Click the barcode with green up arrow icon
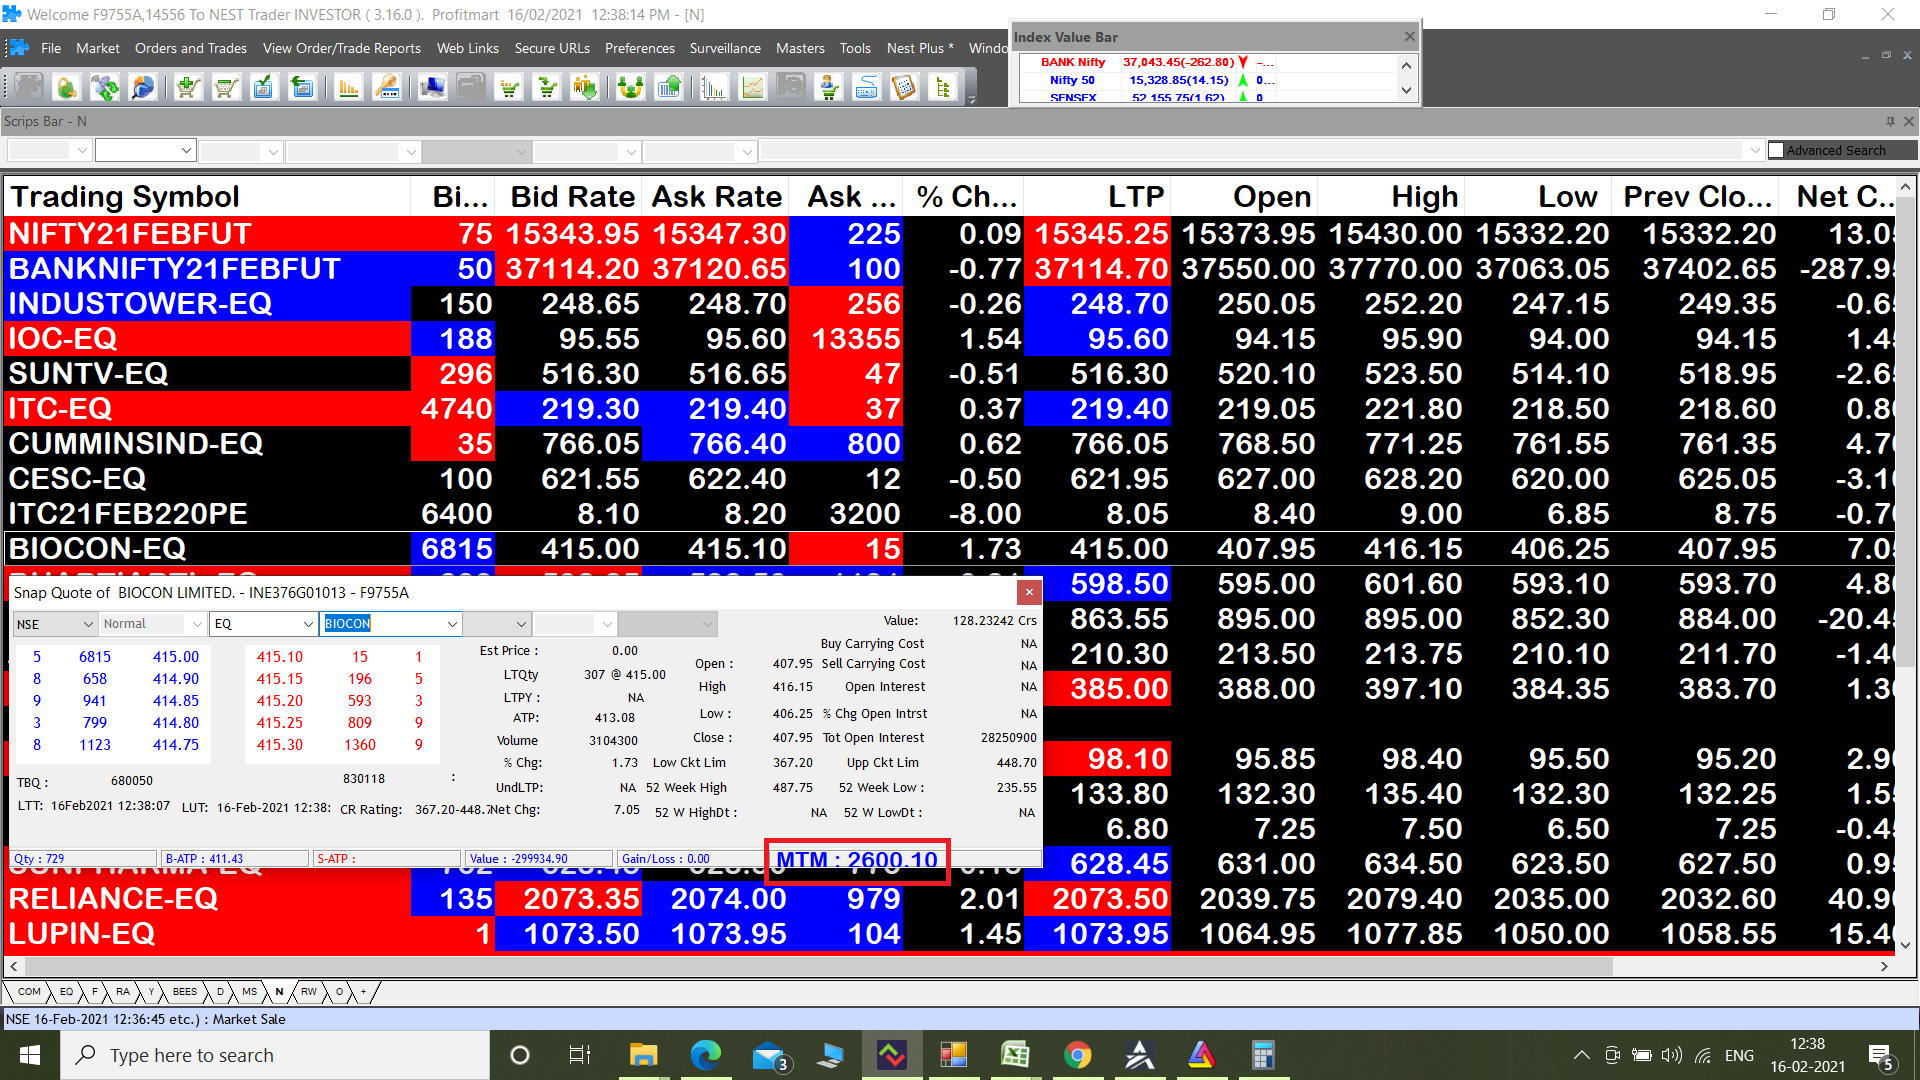Viewport: 1920px width, 1080px height. 668,88
